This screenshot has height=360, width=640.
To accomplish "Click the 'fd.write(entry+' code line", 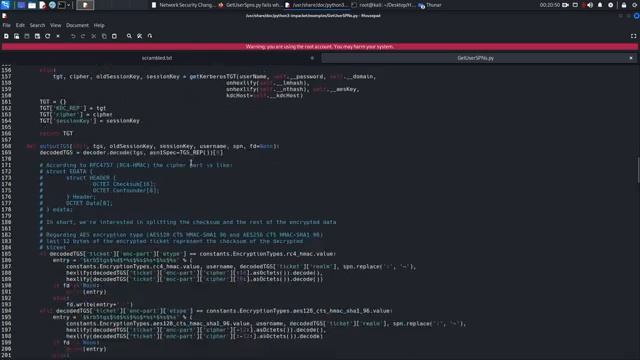I will click(x=100, y=304).
